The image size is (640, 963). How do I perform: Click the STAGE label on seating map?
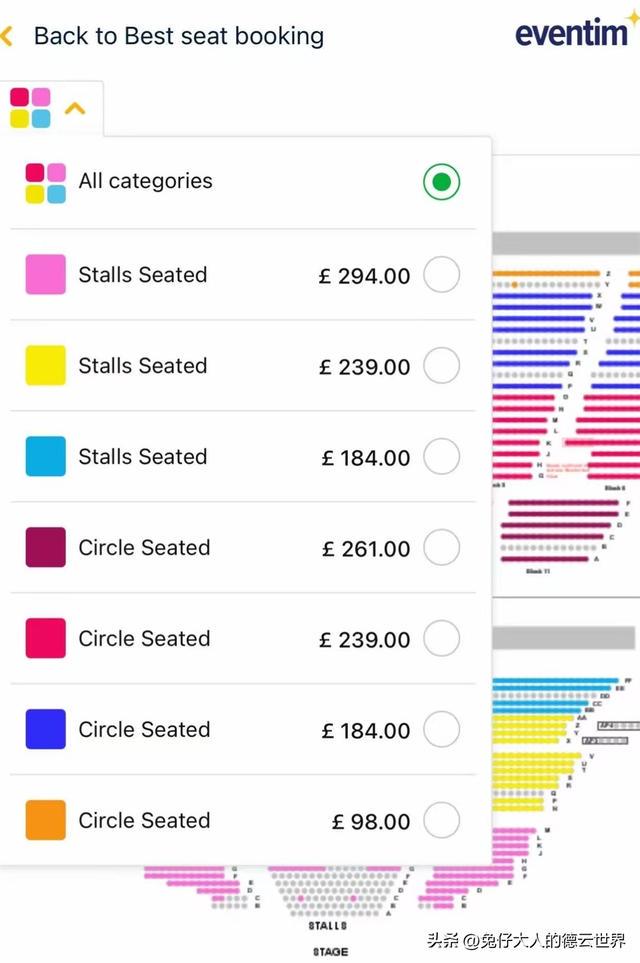(329, 952)
